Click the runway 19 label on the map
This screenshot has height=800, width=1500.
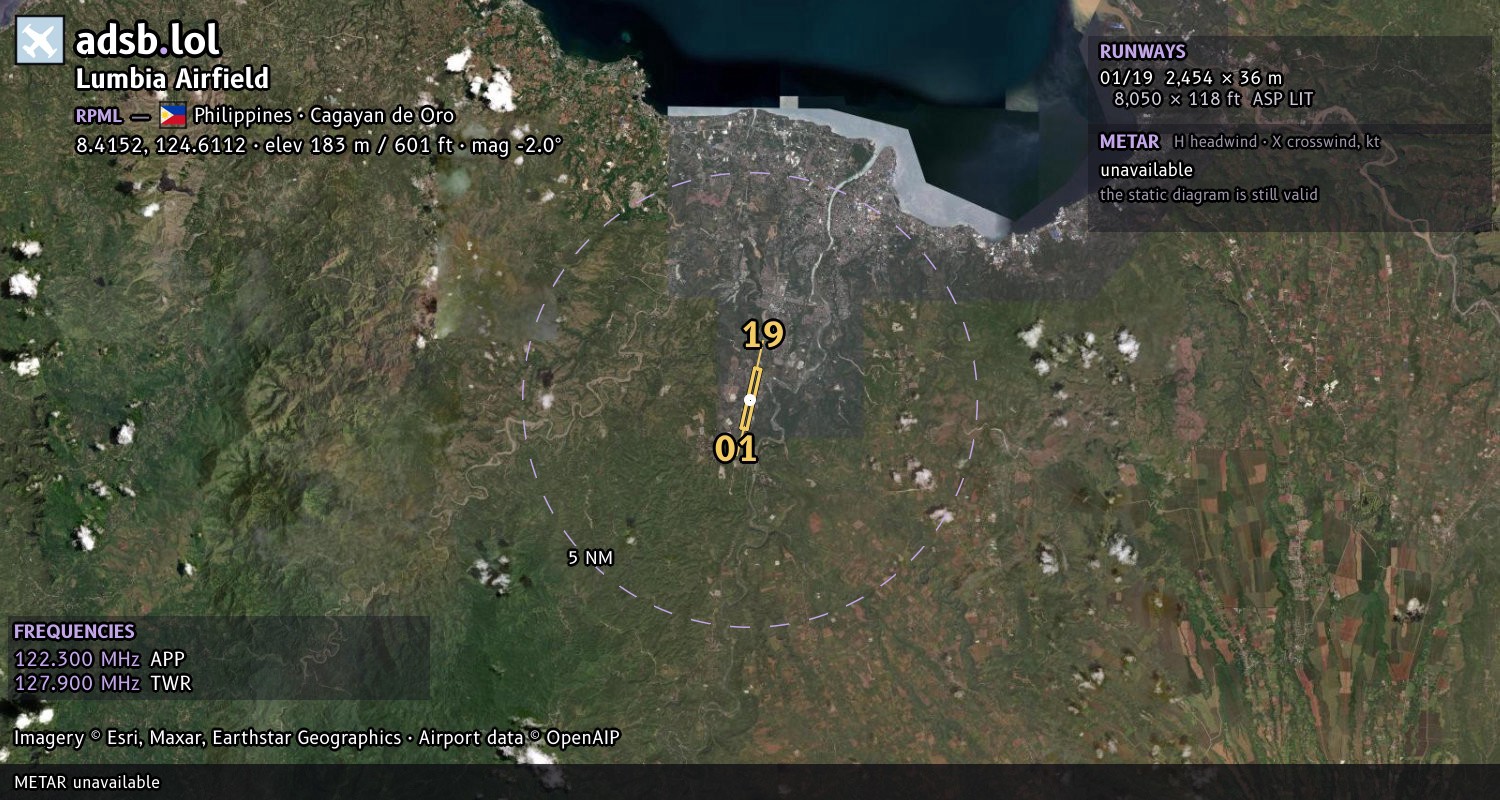click(x=763, y=335)
